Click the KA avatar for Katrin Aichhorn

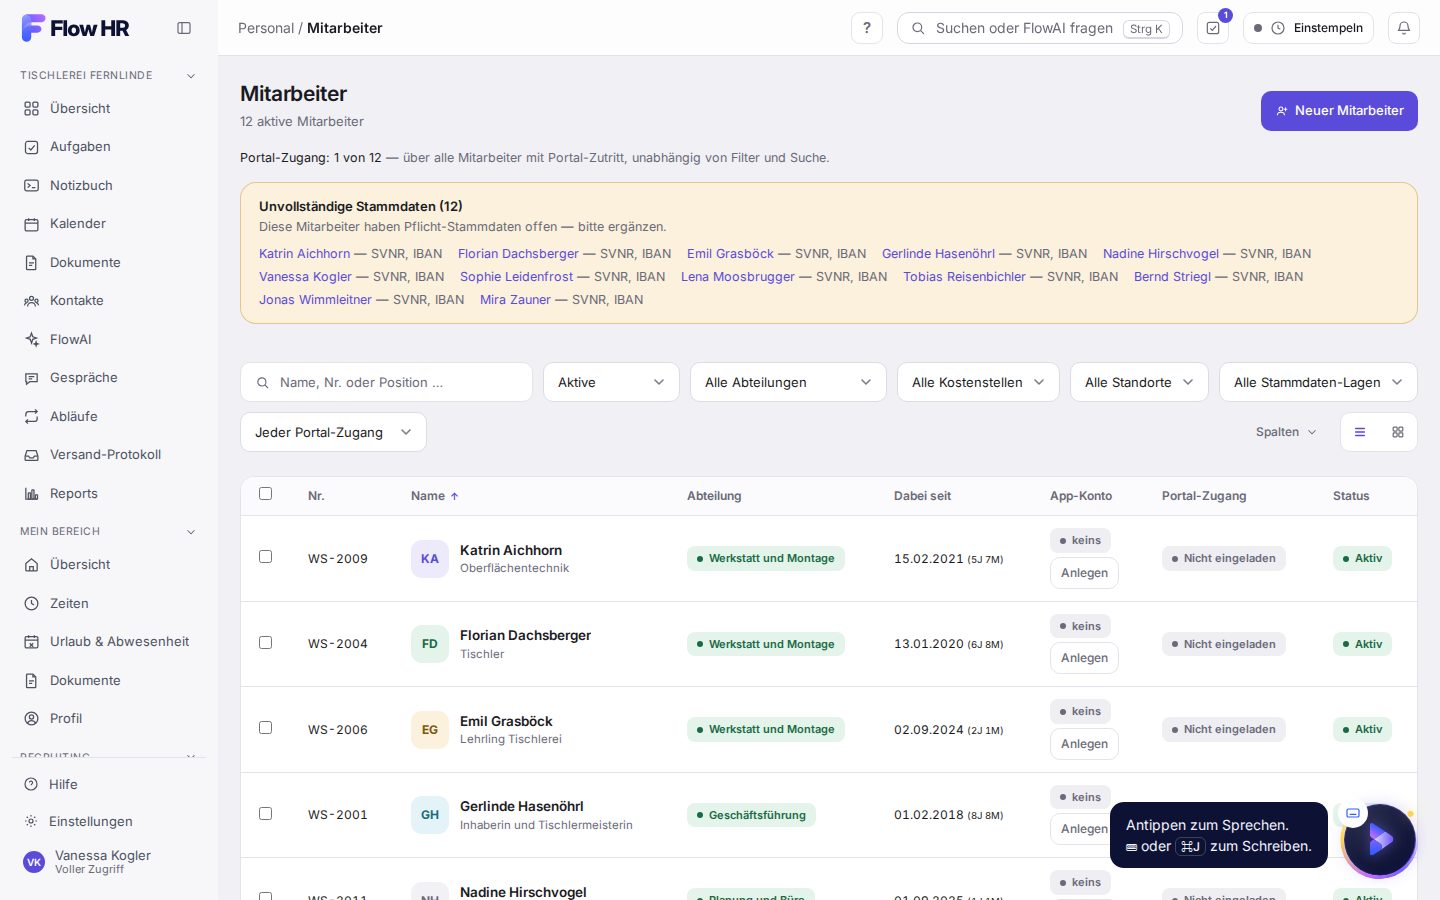430,559
